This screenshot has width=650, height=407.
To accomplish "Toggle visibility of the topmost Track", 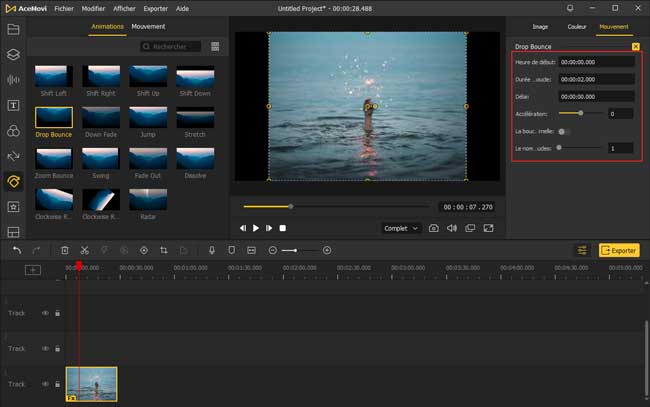I will pos(45,313).
